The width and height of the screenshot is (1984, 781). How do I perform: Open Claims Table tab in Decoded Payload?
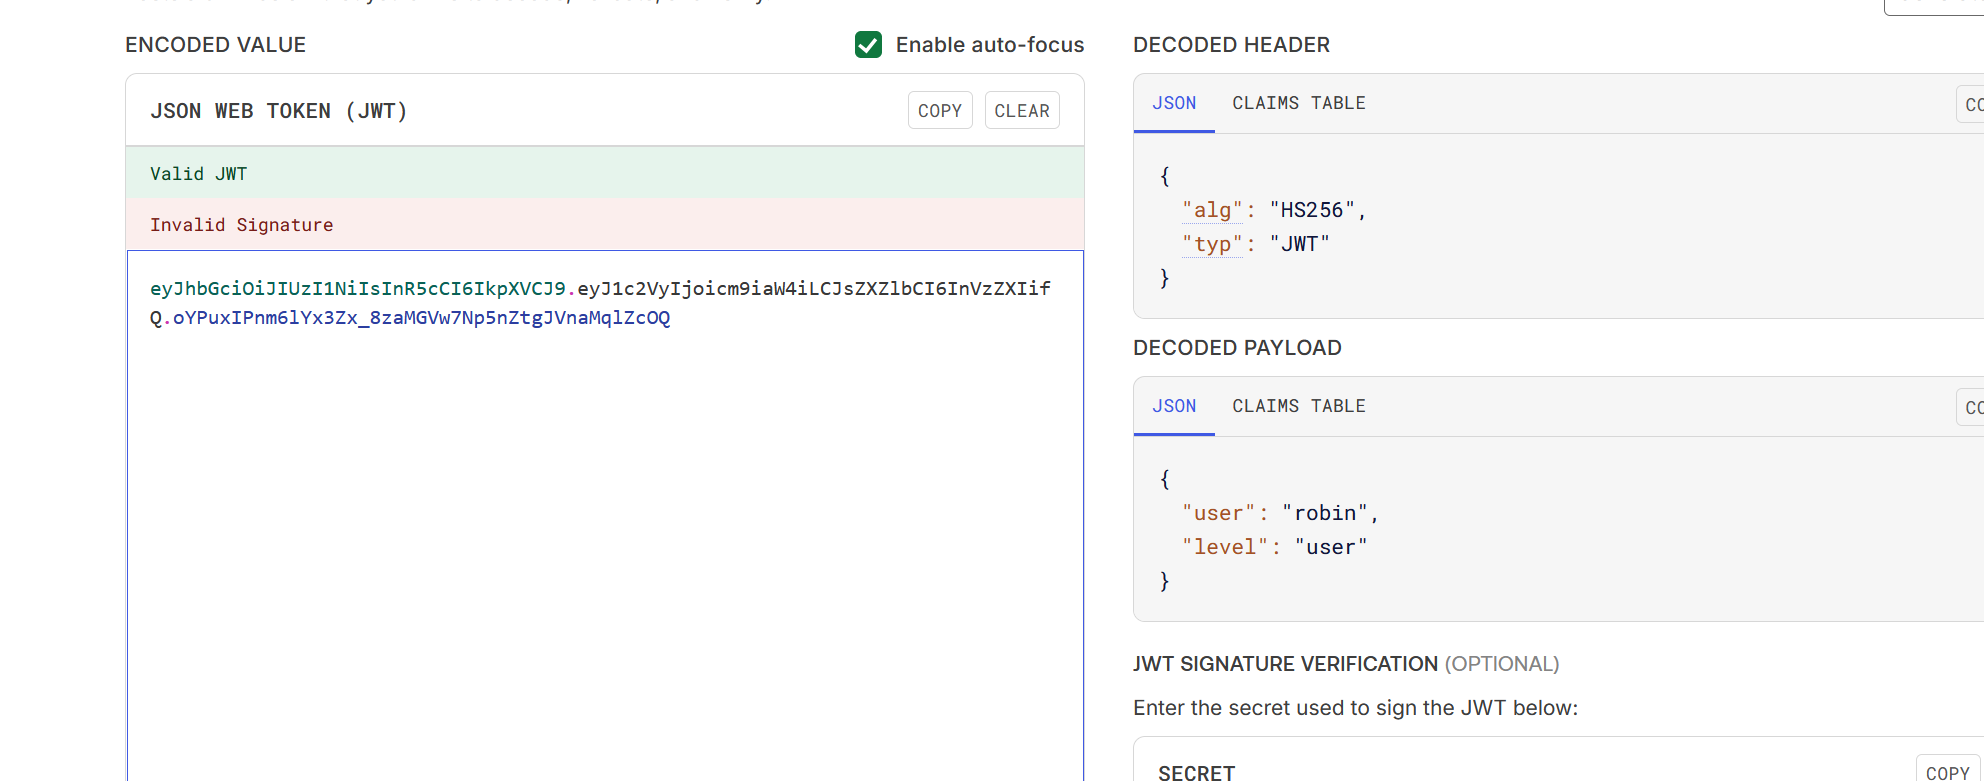pos(1299,406)
